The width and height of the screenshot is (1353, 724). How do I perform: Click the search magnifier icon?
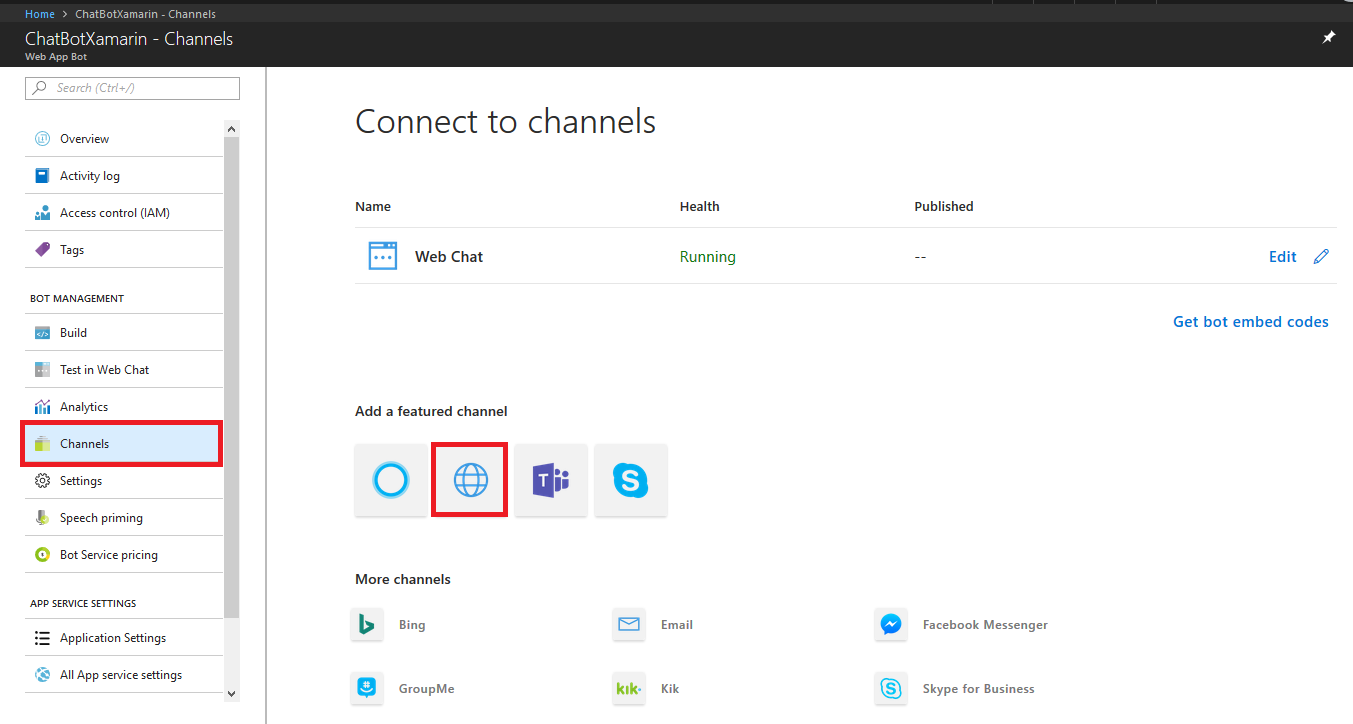40,88
